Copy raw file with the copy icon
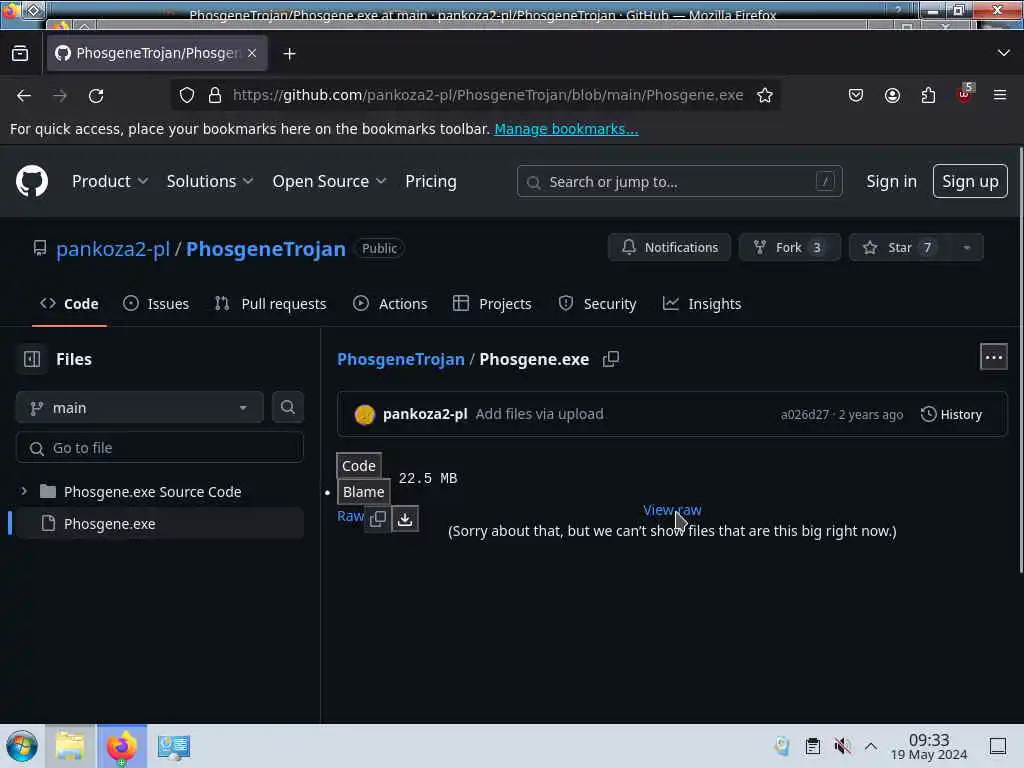The image size is (1024, 768). coord(378,519)
